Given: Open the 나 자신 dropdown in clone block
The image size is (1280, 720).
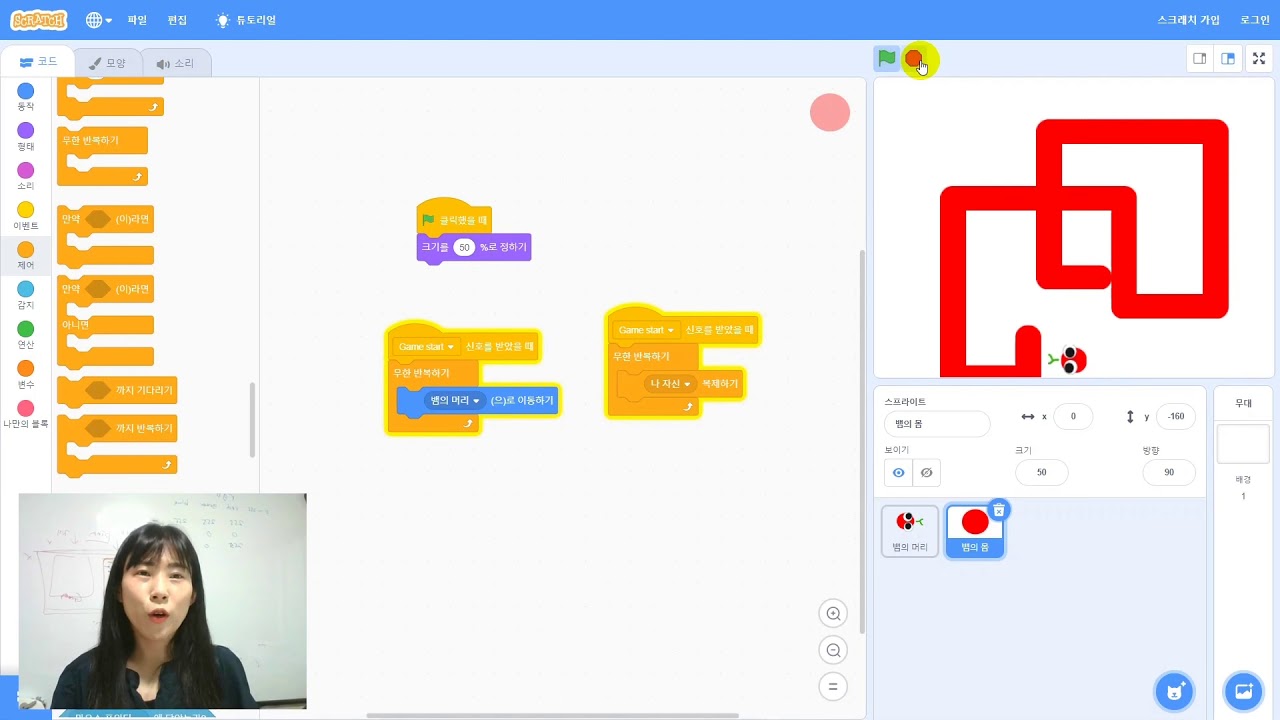Looking at the screenshot, I should (671, 384).
